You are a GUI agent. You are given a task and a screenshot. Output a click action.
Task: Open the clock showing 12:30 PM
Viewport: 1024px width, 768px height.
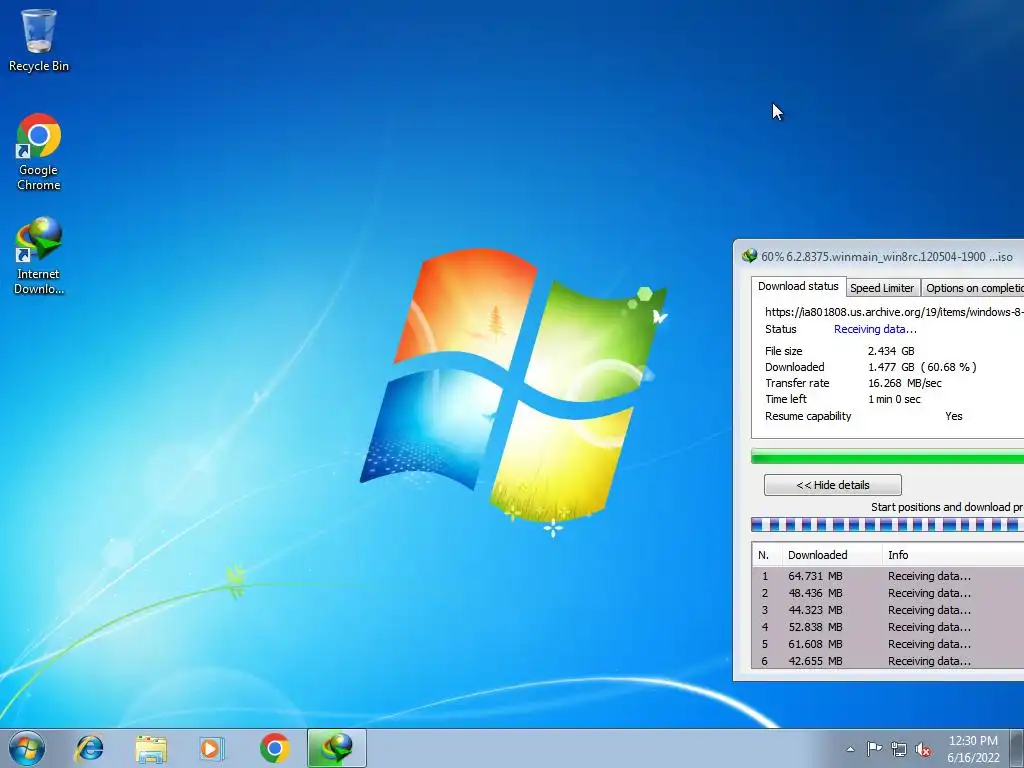coord(973,741)
